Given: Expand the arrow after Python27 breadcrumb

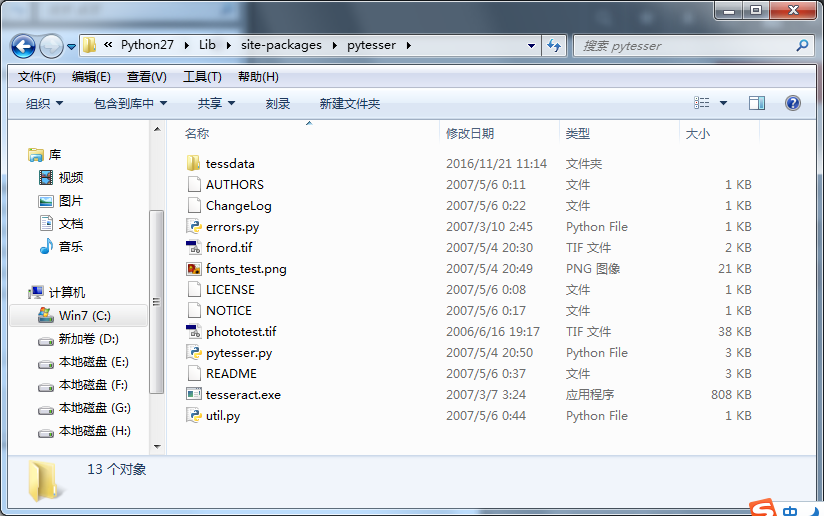Looking at the screenshot, I should pos(187,46).
